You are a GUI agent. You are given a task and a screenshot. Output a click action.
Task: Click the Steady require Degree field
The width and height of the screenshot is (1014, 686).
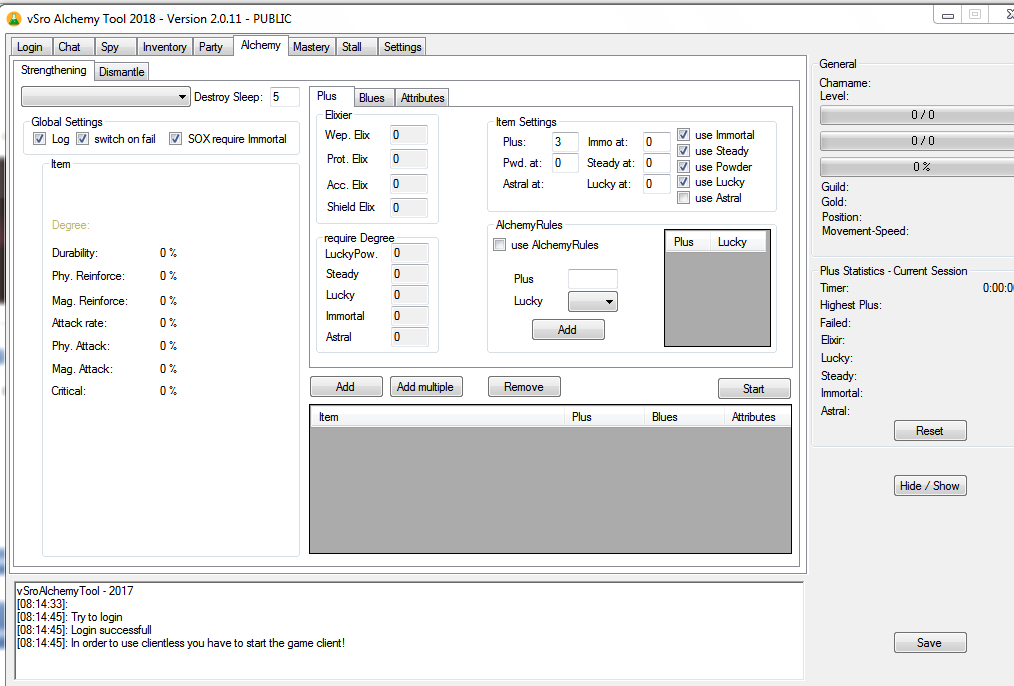[410, 274]
